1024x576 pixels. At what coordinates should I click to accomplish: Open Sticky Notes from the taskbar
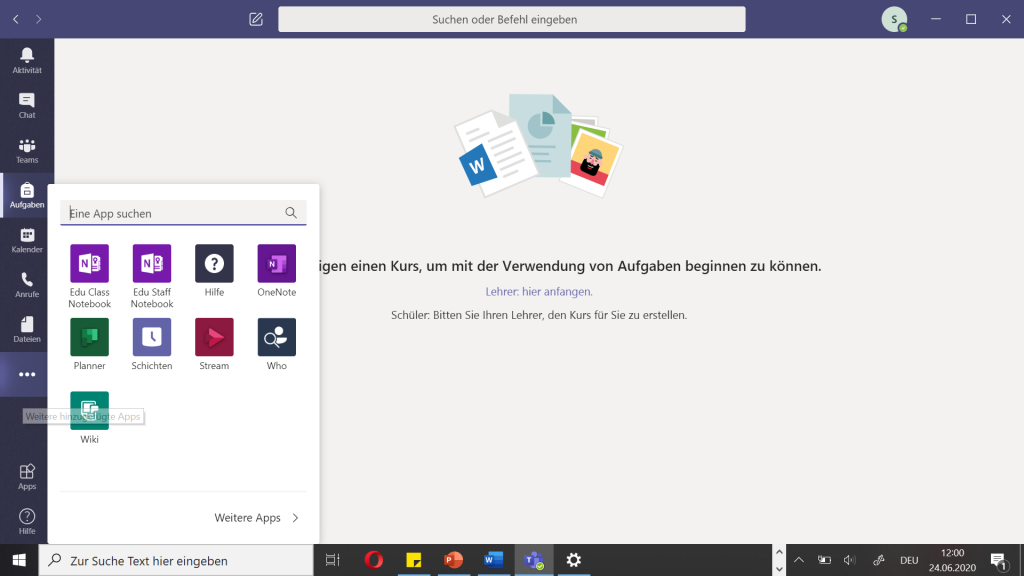point(413,560)
